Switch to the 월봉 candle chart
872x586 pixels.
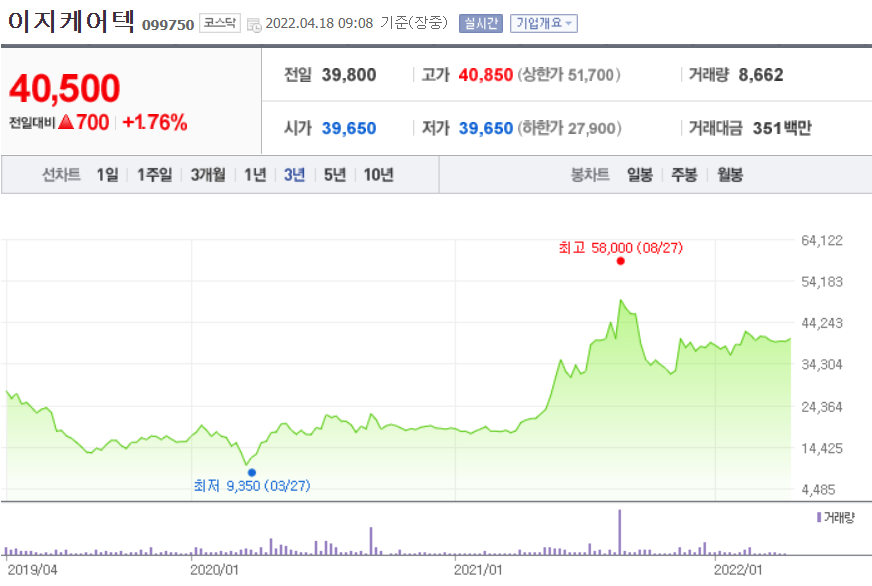pyautogui.click(x=730, y=175)
